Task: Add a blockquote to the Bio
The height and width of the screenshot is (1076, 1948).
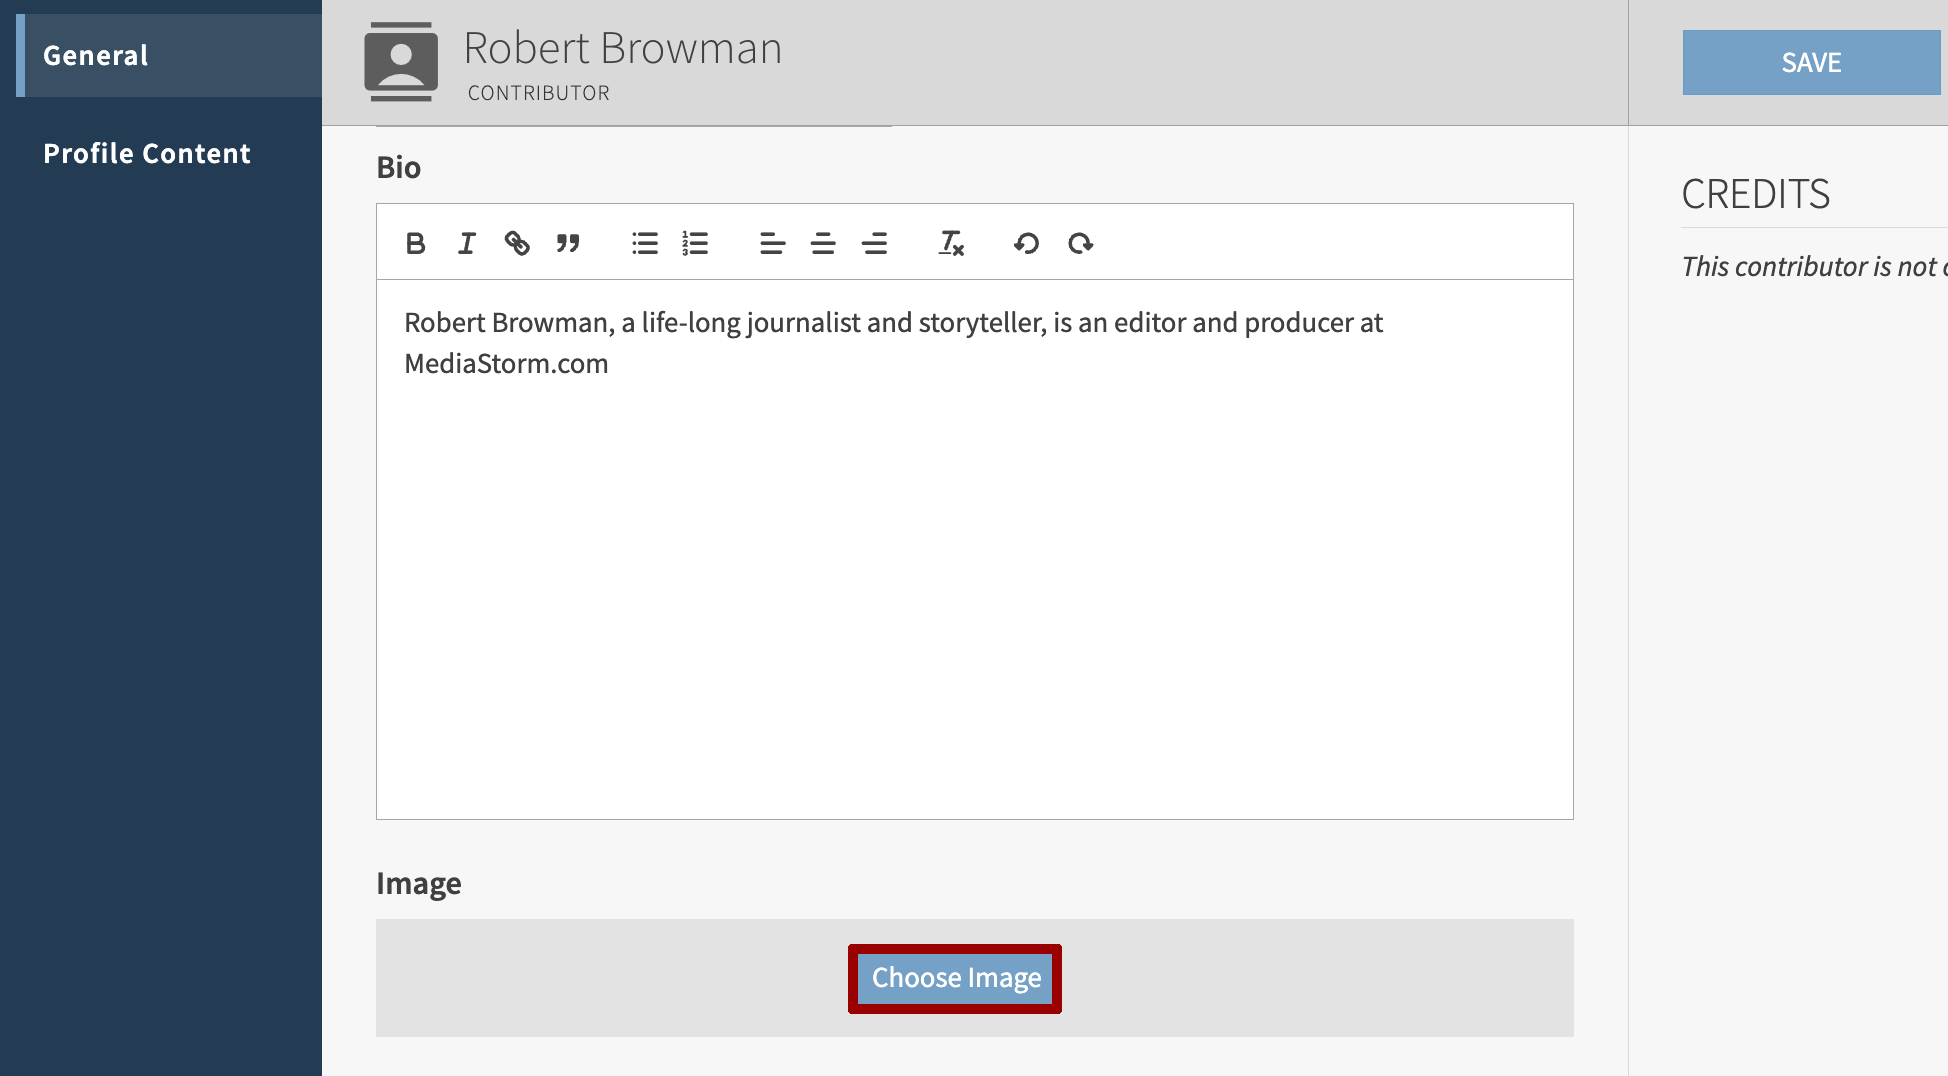Action: [568, 243]
